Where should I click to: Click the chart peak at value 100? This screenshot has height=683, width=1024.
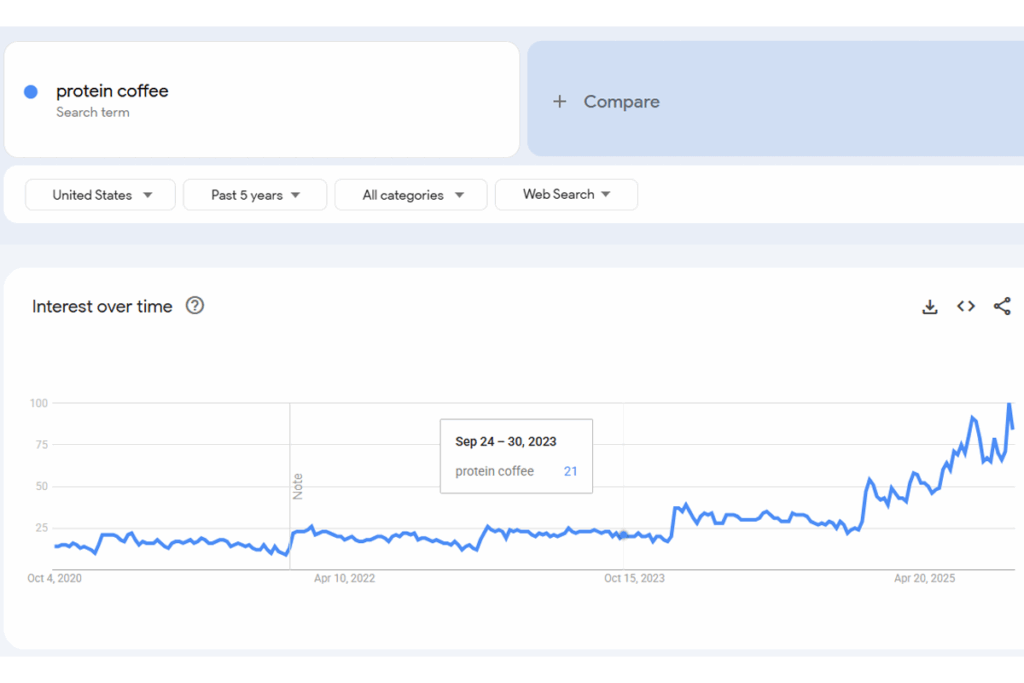(1009, 404)
